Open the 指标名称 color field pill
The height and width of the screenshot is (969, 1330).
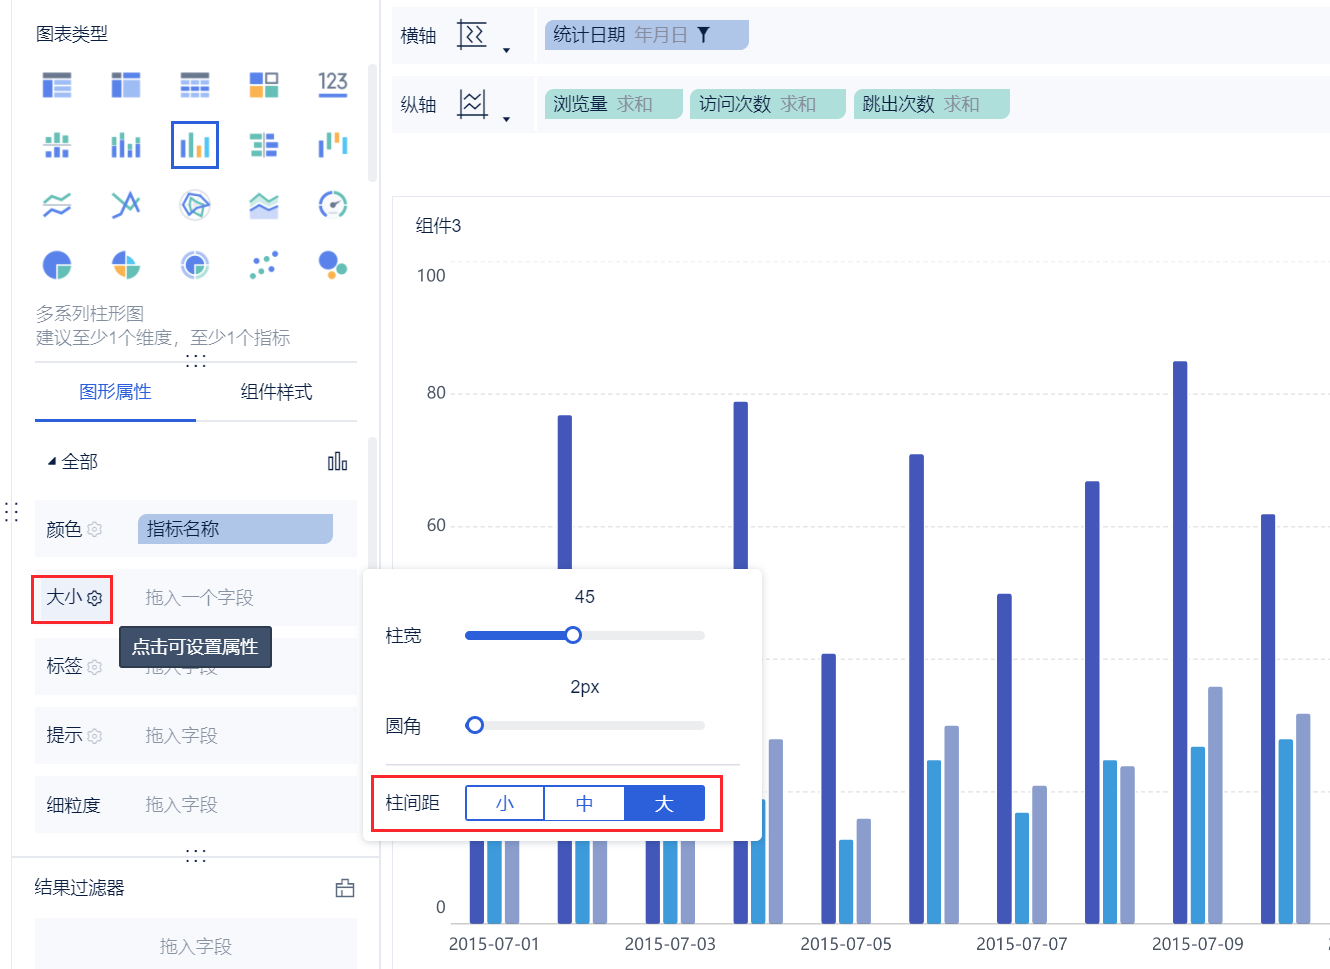point(235,529)
